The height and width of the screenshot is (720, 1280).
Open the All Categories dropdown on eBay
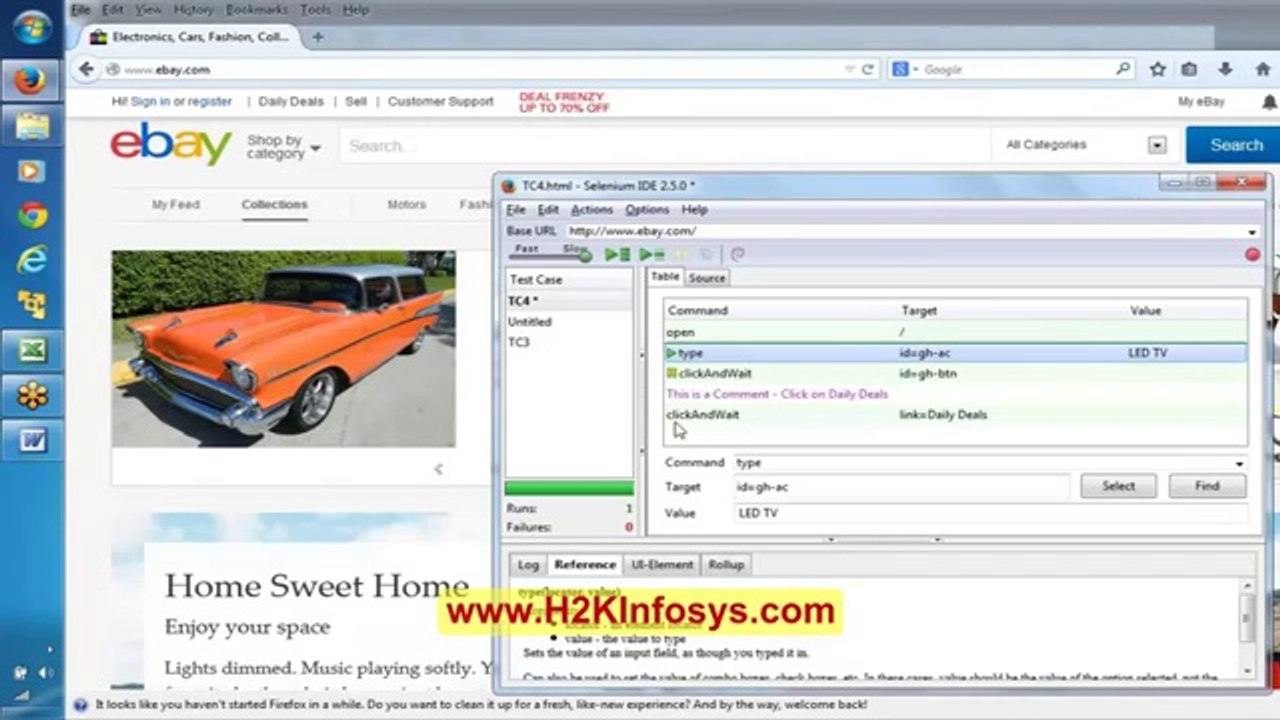point(1157,145)
